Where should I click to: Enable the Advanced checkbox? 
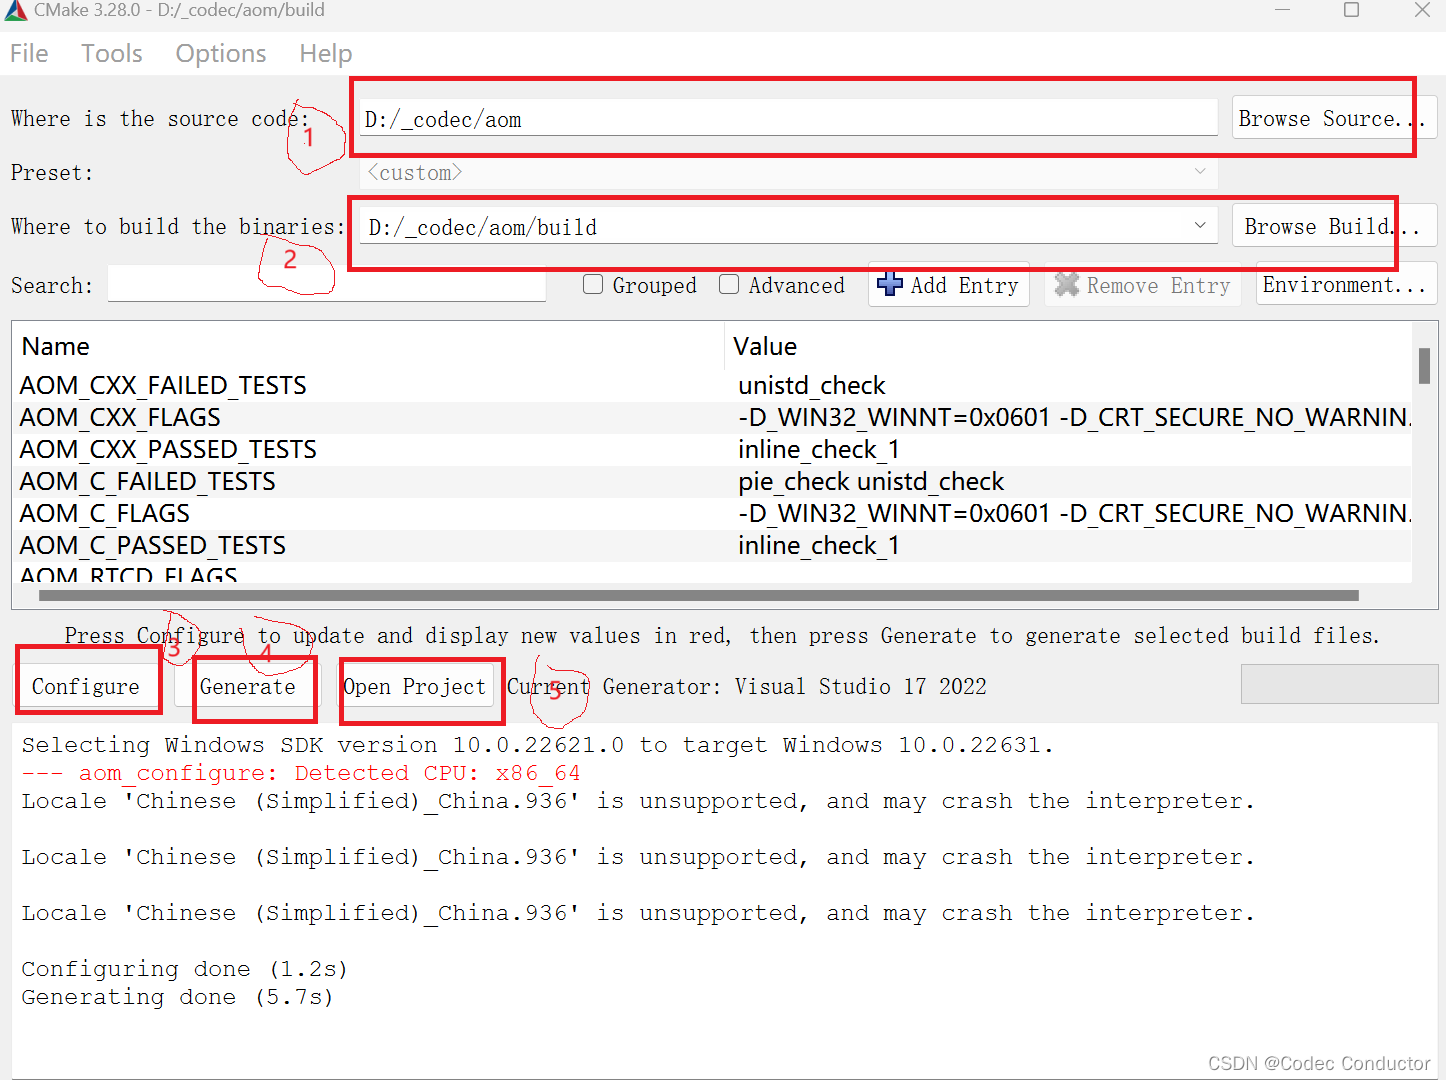coord(729,284)
